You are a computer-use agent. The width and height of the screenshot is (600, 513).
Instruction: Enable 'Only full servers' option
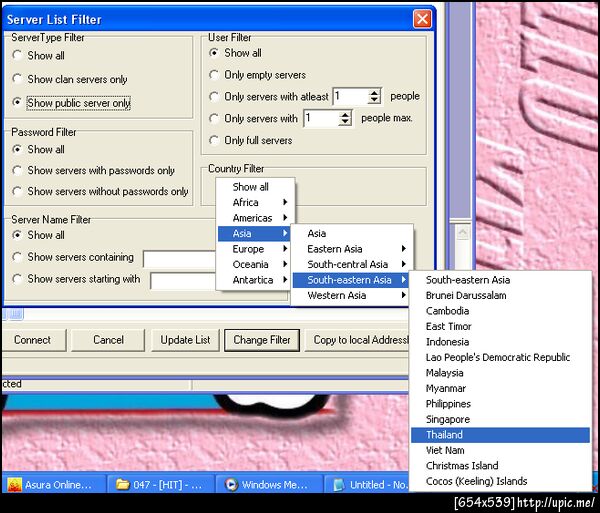(x=214, y=140)
